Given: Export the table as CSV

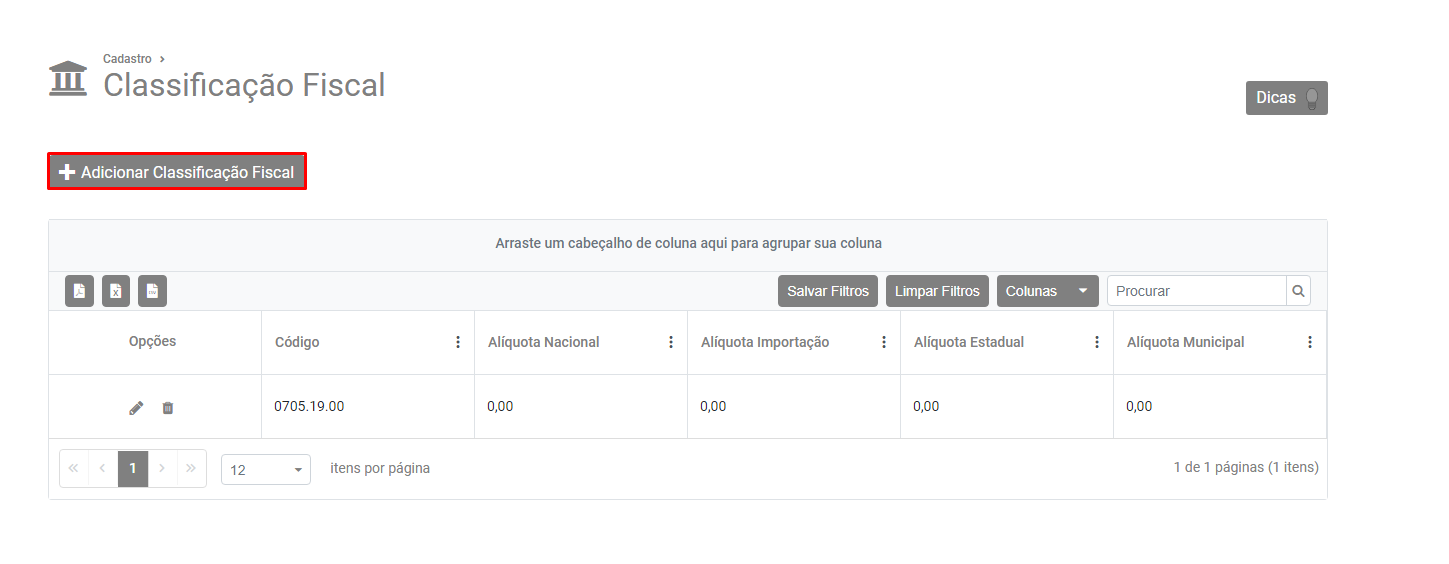Looking at the screenshot, I should coord(152,291).
